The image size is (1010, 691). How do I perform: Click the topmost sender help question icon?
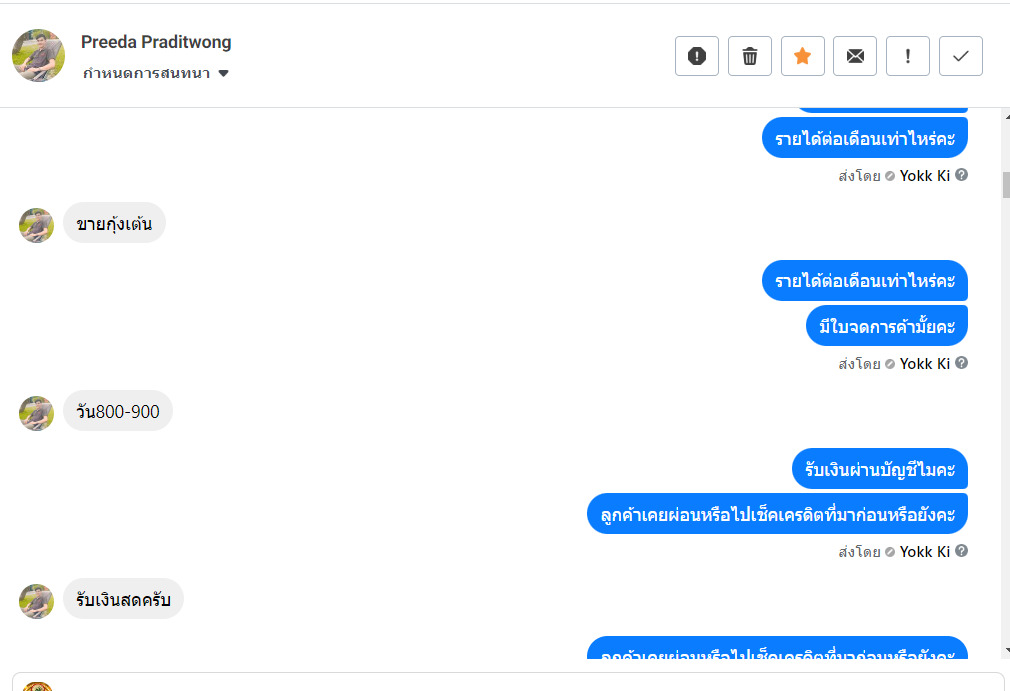[x=962, y=175]
